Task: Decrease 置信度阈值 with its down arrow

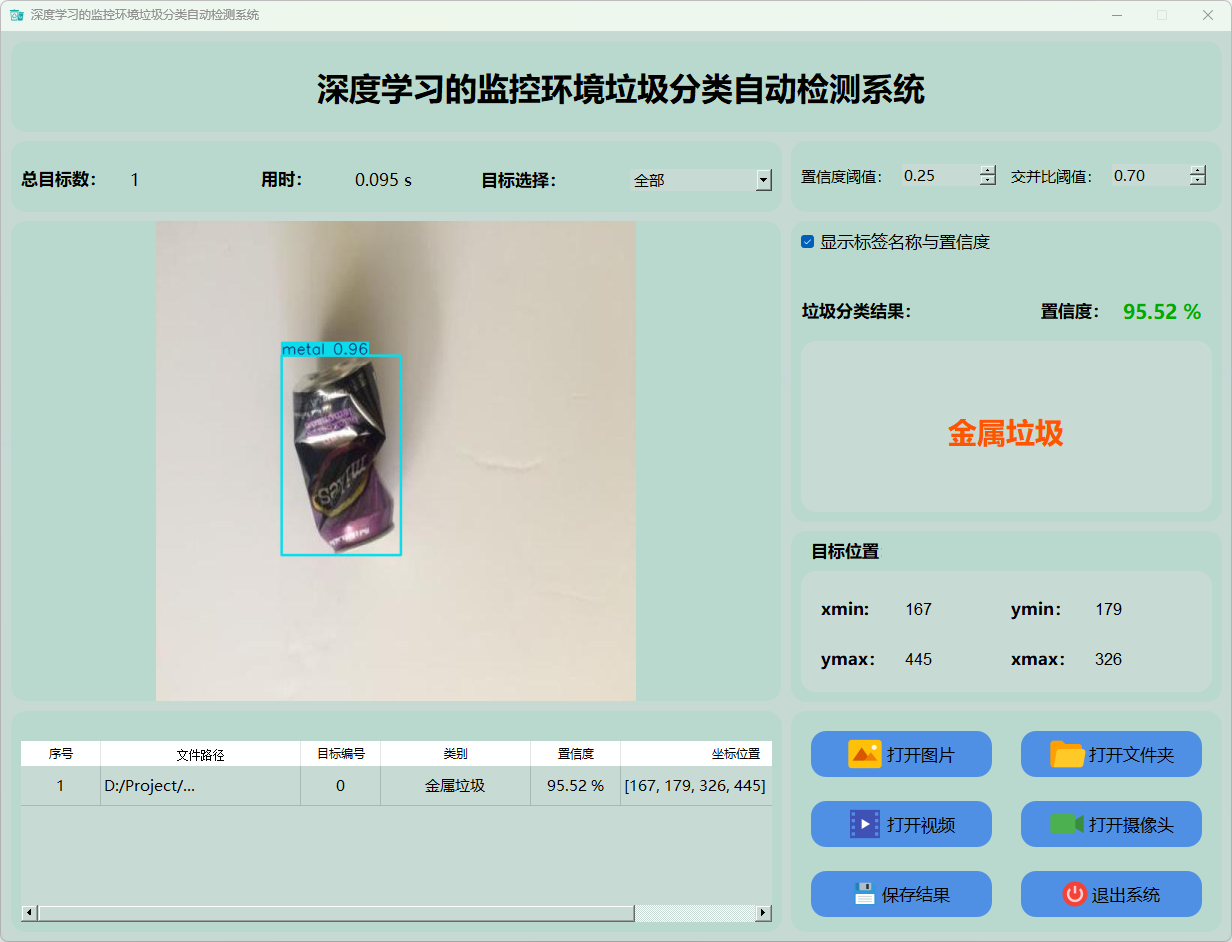Action: (988, 181)
